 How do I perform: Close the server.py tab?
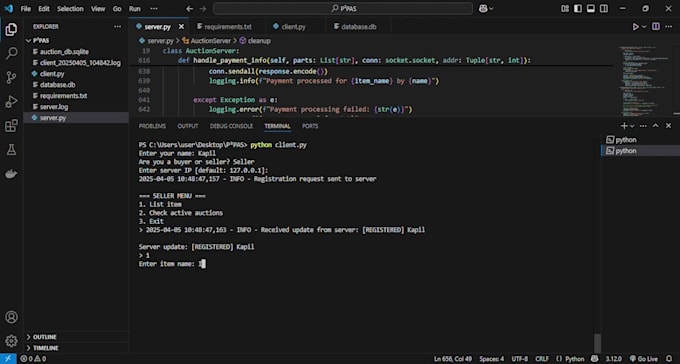[x=181, y=27]
